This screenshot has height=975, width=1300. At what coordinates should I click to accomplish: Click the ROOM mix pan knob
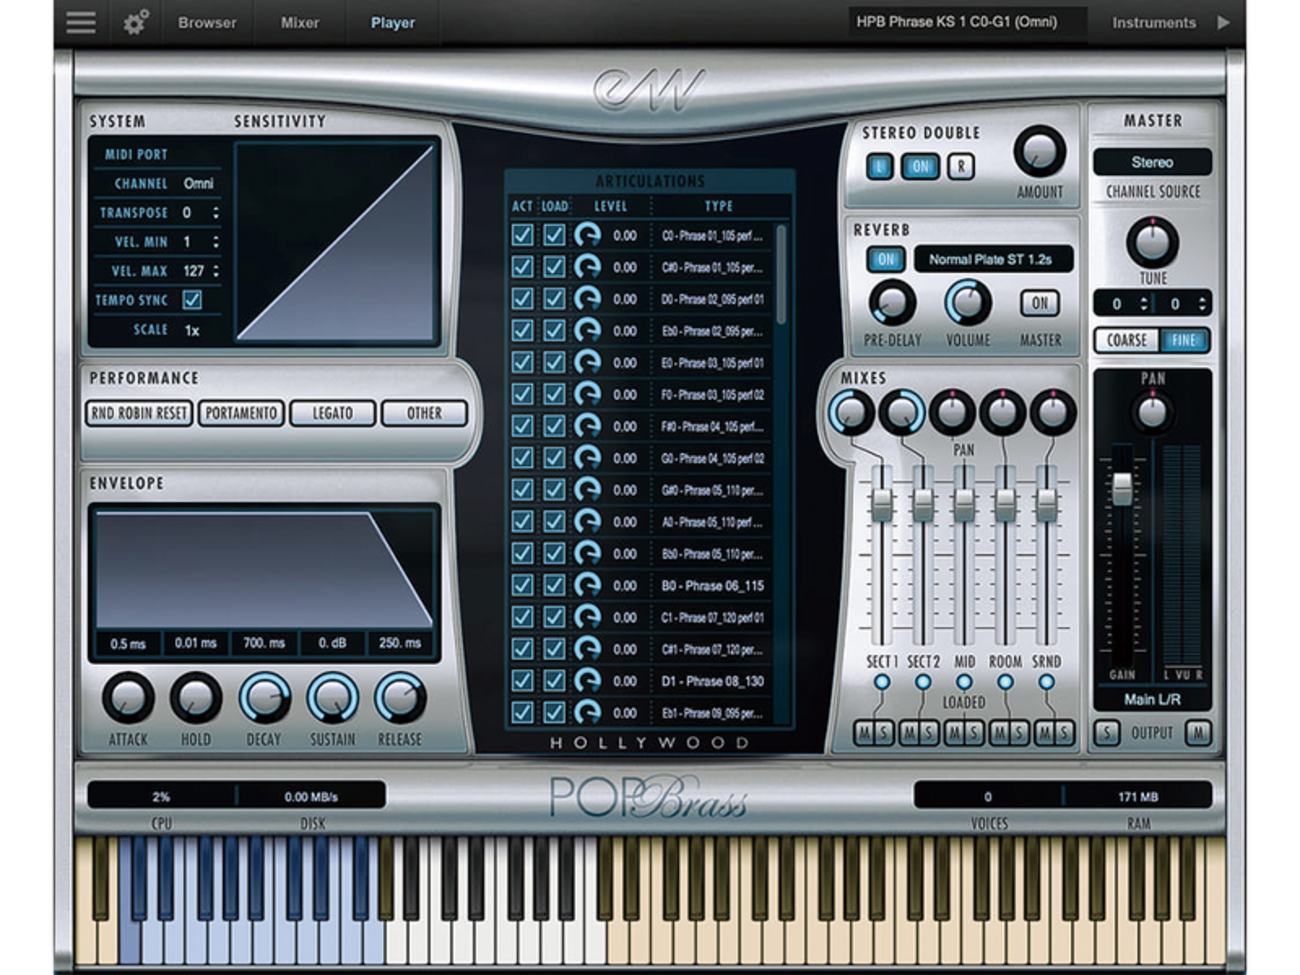point(1002,411)
